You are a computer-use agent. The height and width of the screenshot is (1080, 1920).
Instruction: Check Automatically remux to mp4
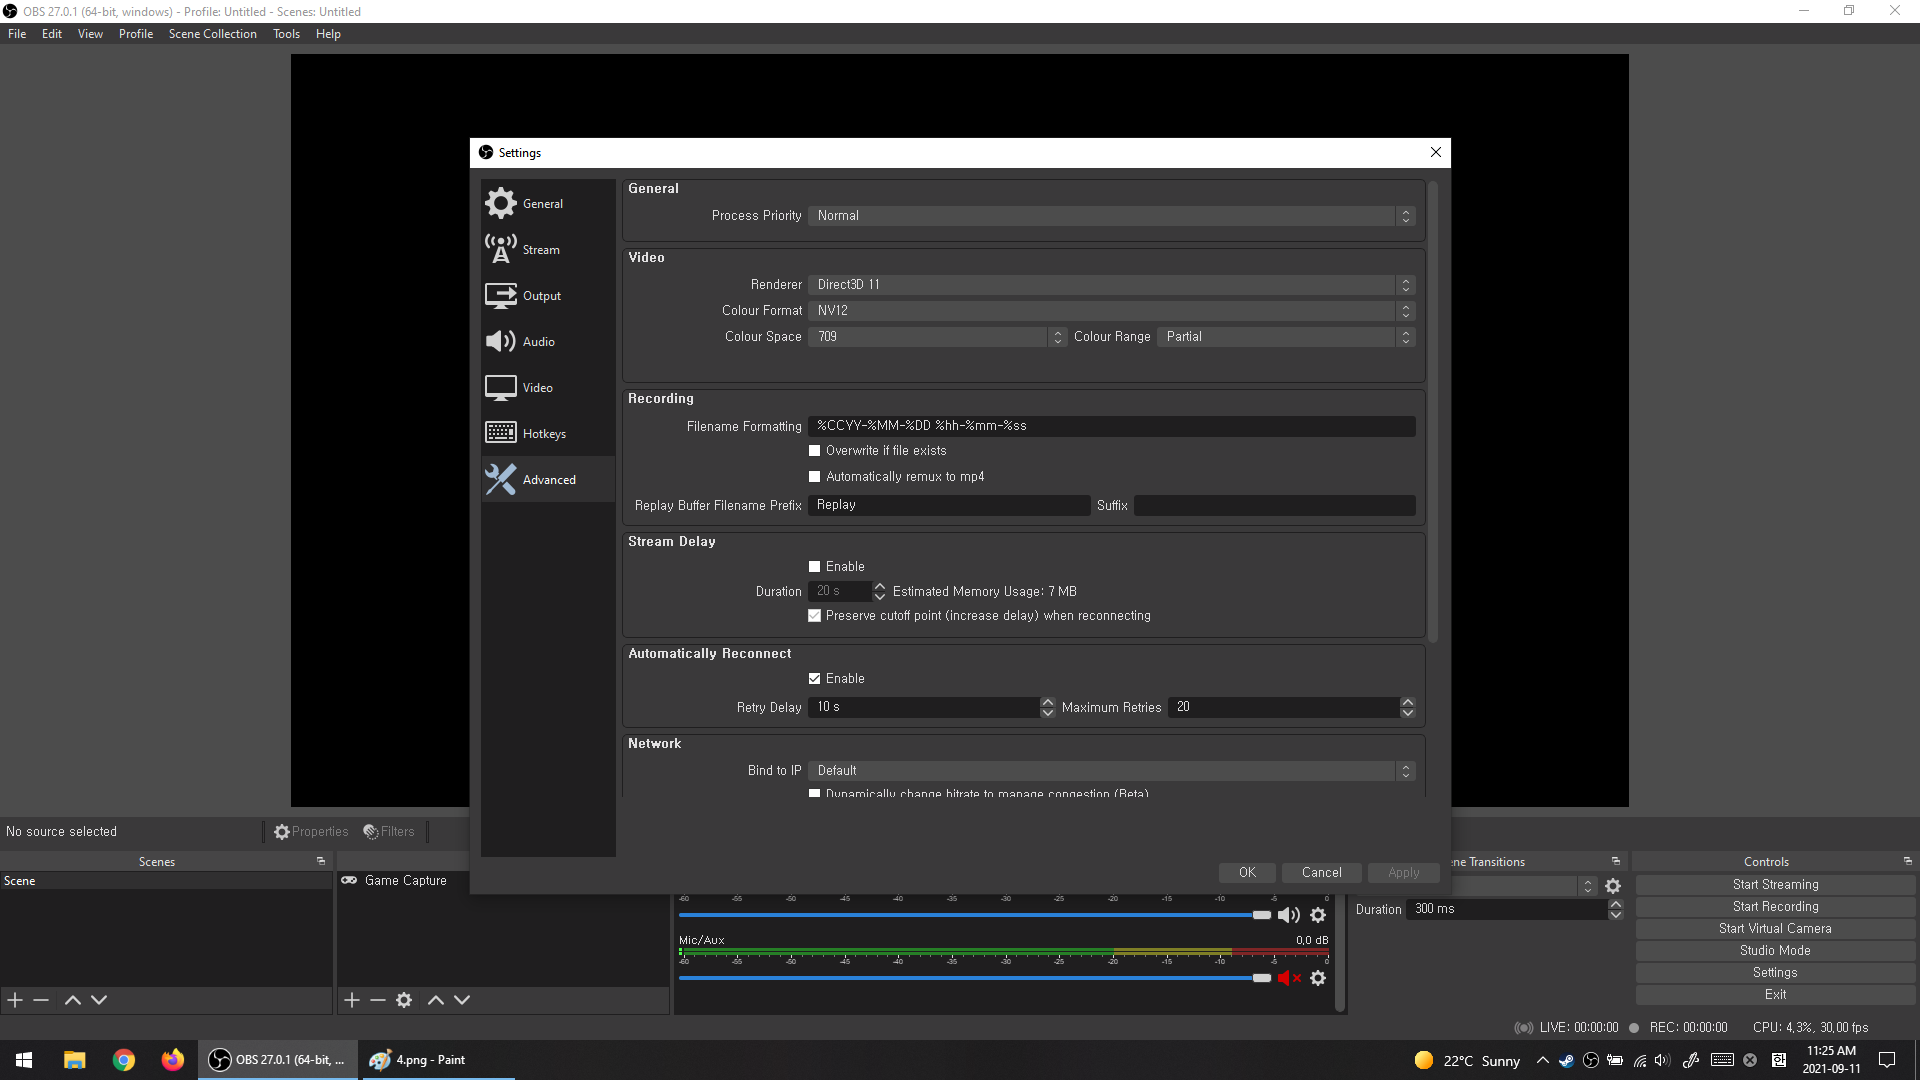pyautogui.click(x=814, y=477)
